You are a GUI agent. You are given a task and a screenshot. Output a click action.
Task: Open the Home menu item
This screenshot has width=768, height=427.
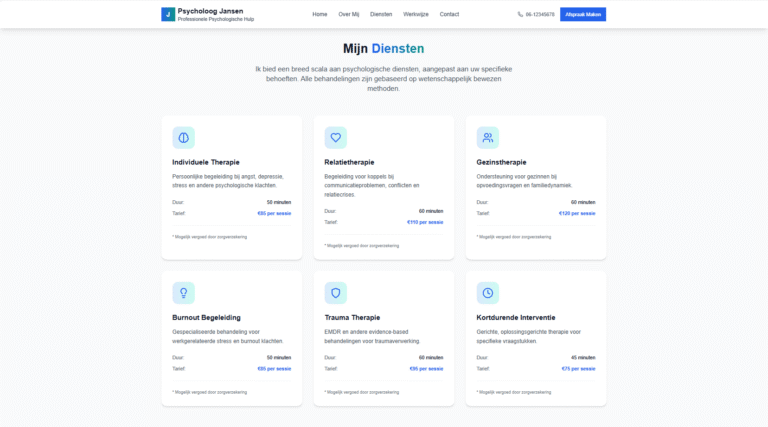tap(319, 15)
